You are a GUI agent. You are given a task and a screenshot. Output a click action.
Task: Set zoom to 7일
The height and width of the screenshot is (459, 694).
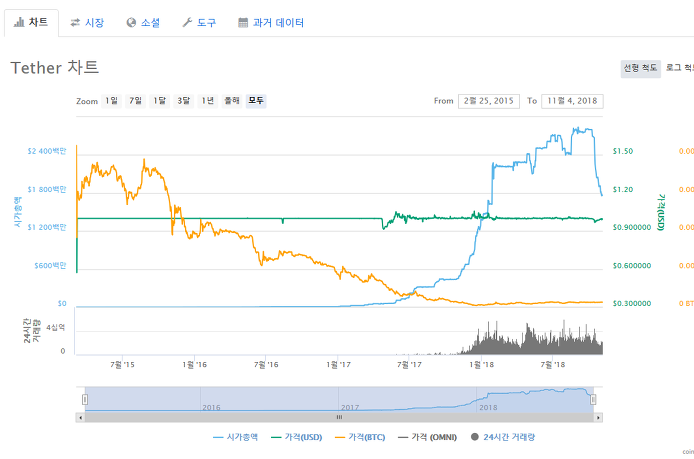pyautogui.click(x=135, y=101)
